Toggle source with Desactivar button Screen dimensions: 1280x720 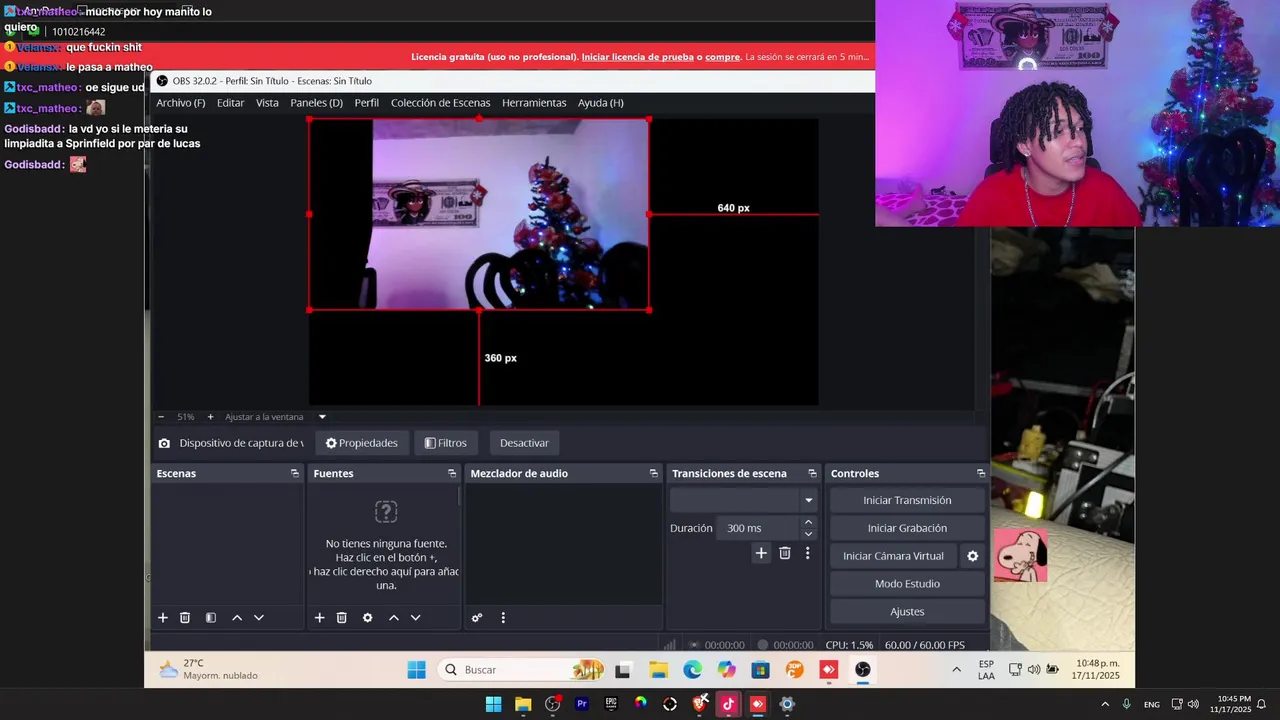(524, 443)
